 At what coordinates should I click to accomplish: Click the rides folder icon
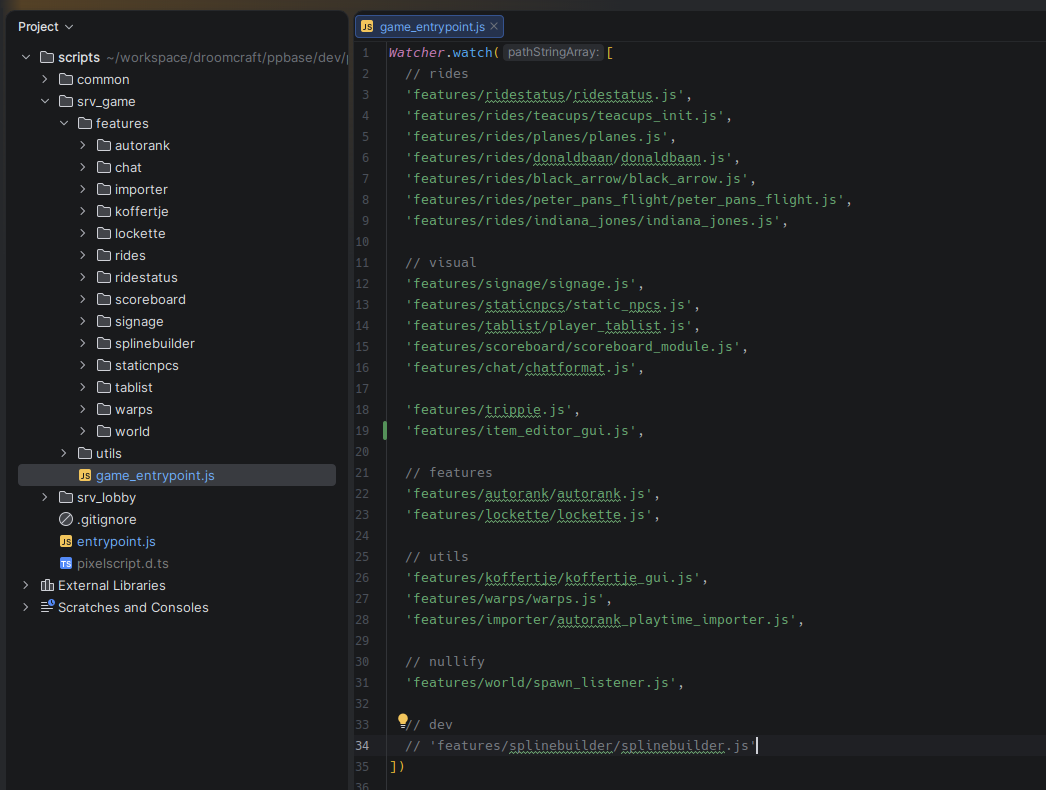tap(104, 255)
